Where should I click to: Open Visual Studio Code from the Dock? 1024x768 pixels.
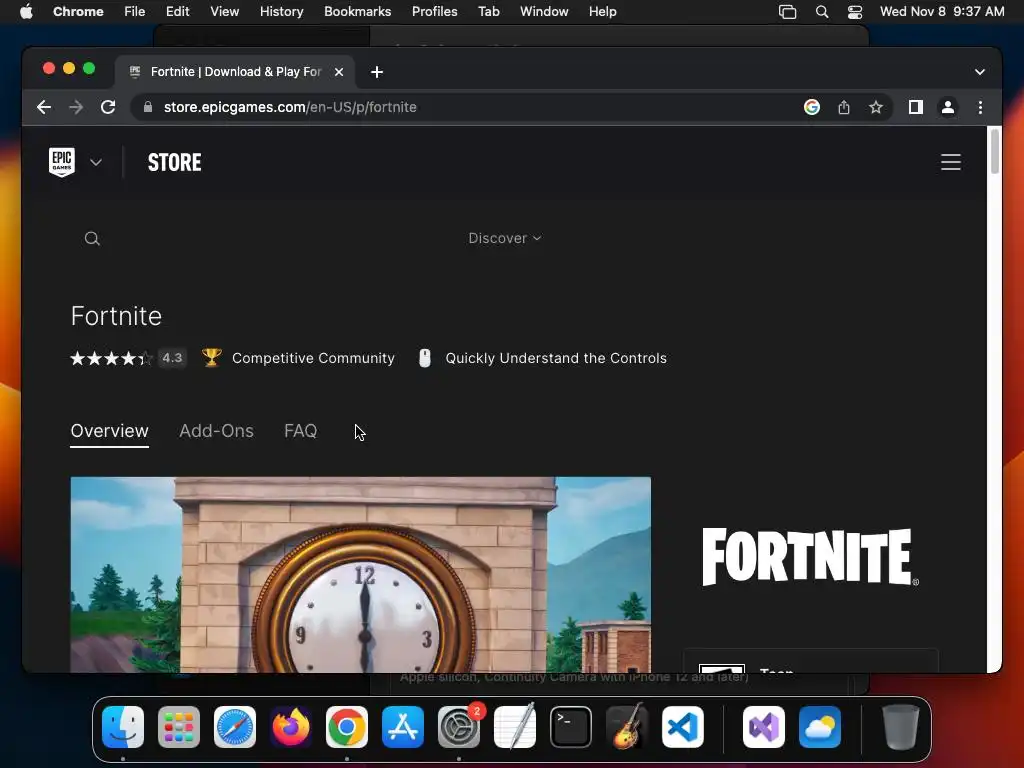pyautogui.click(x=682, y=727)
